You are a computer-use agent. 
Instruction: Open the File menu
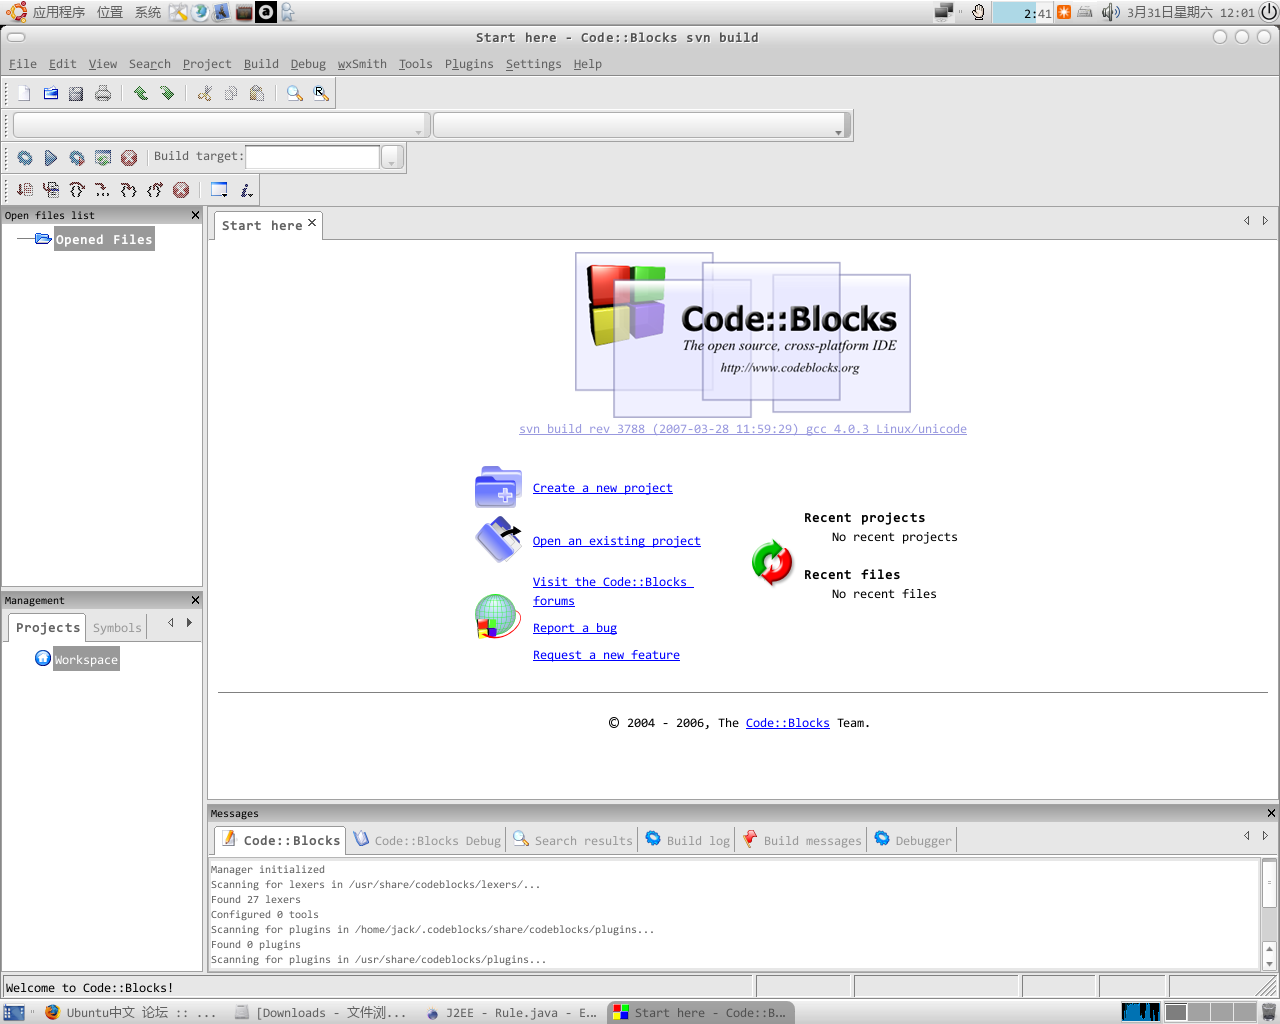point(23,64)
